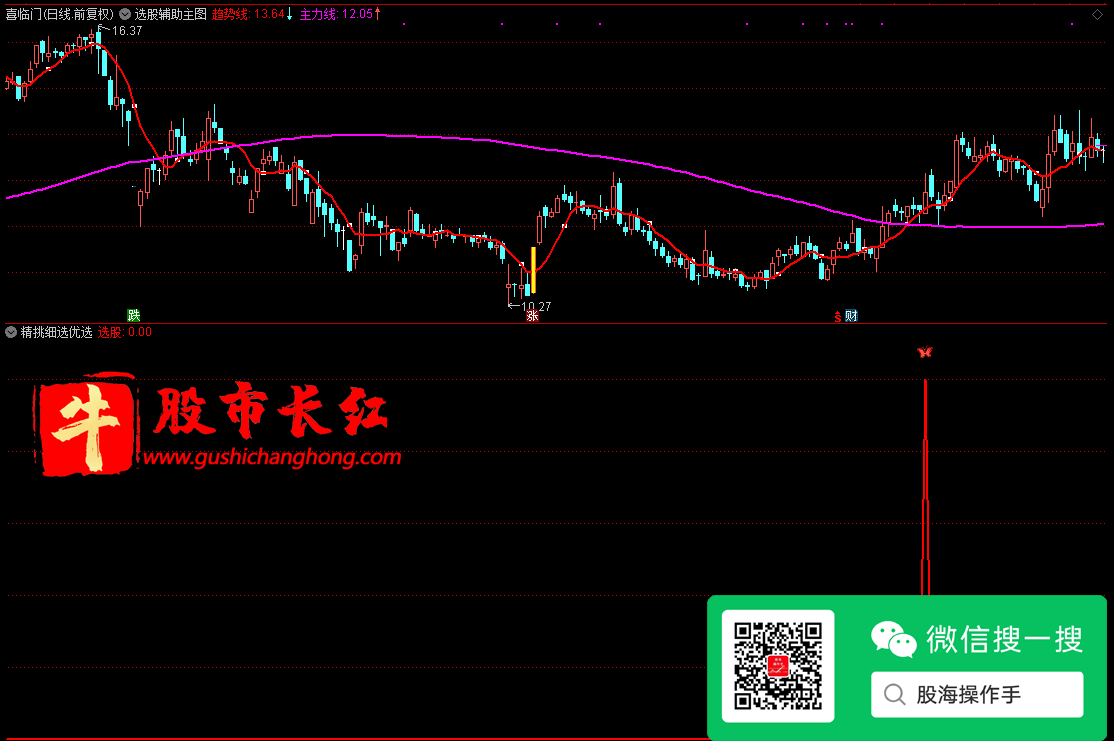Click the 10.27 low price label
Image resolution: width=1114 pixels, height=741 pixels.
pos(536,306)
